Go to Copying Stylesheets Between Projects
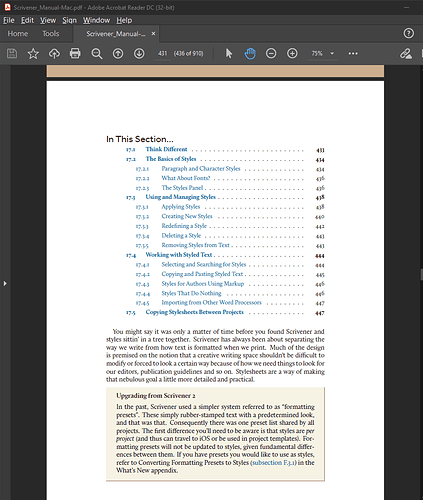Viewport: 423px width, 500px height. click(x=194, y=312)
